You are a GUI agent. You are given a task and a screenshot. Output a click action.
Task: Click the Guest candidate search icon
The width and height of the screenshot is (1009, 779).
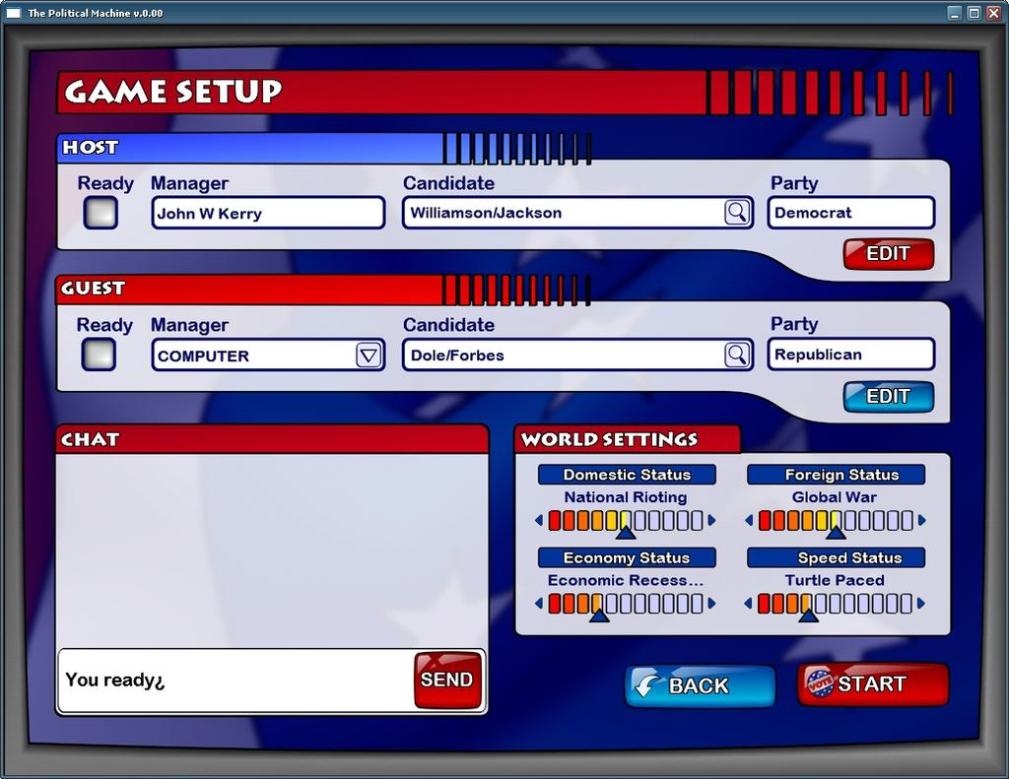tap(737, 355)
